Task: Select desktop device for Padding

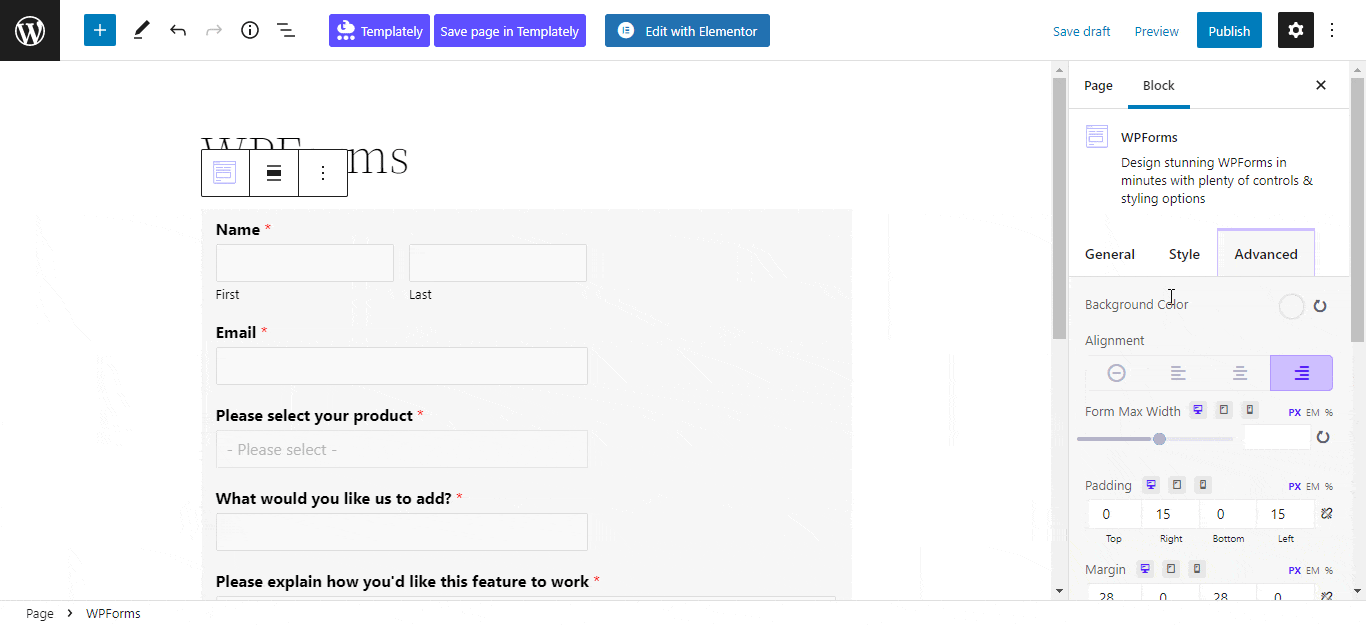Action: point(1151,485)
